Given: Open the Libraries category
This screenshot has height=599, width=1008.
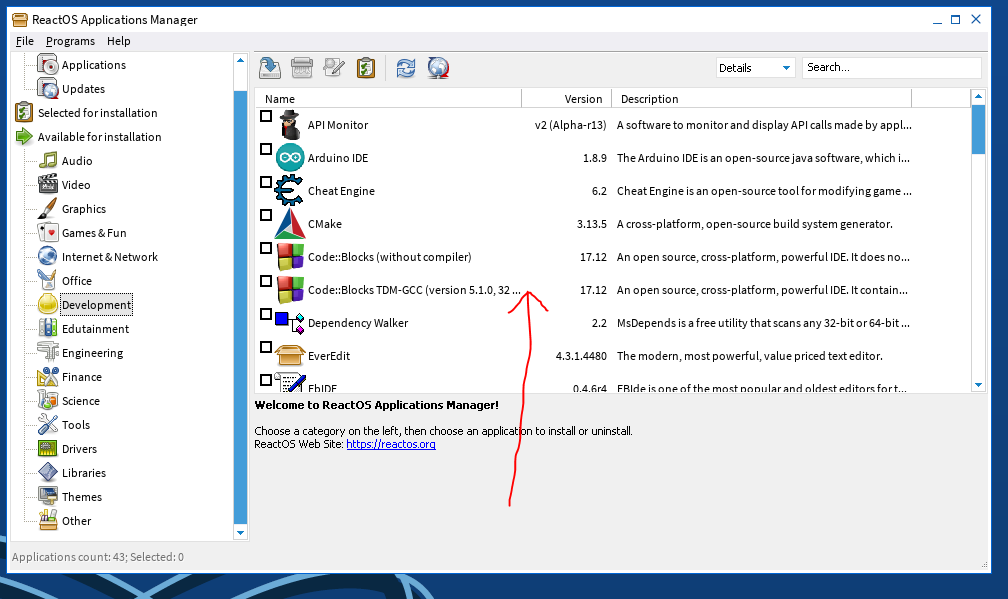Looking at the screenshot, I should click(84, 472).
